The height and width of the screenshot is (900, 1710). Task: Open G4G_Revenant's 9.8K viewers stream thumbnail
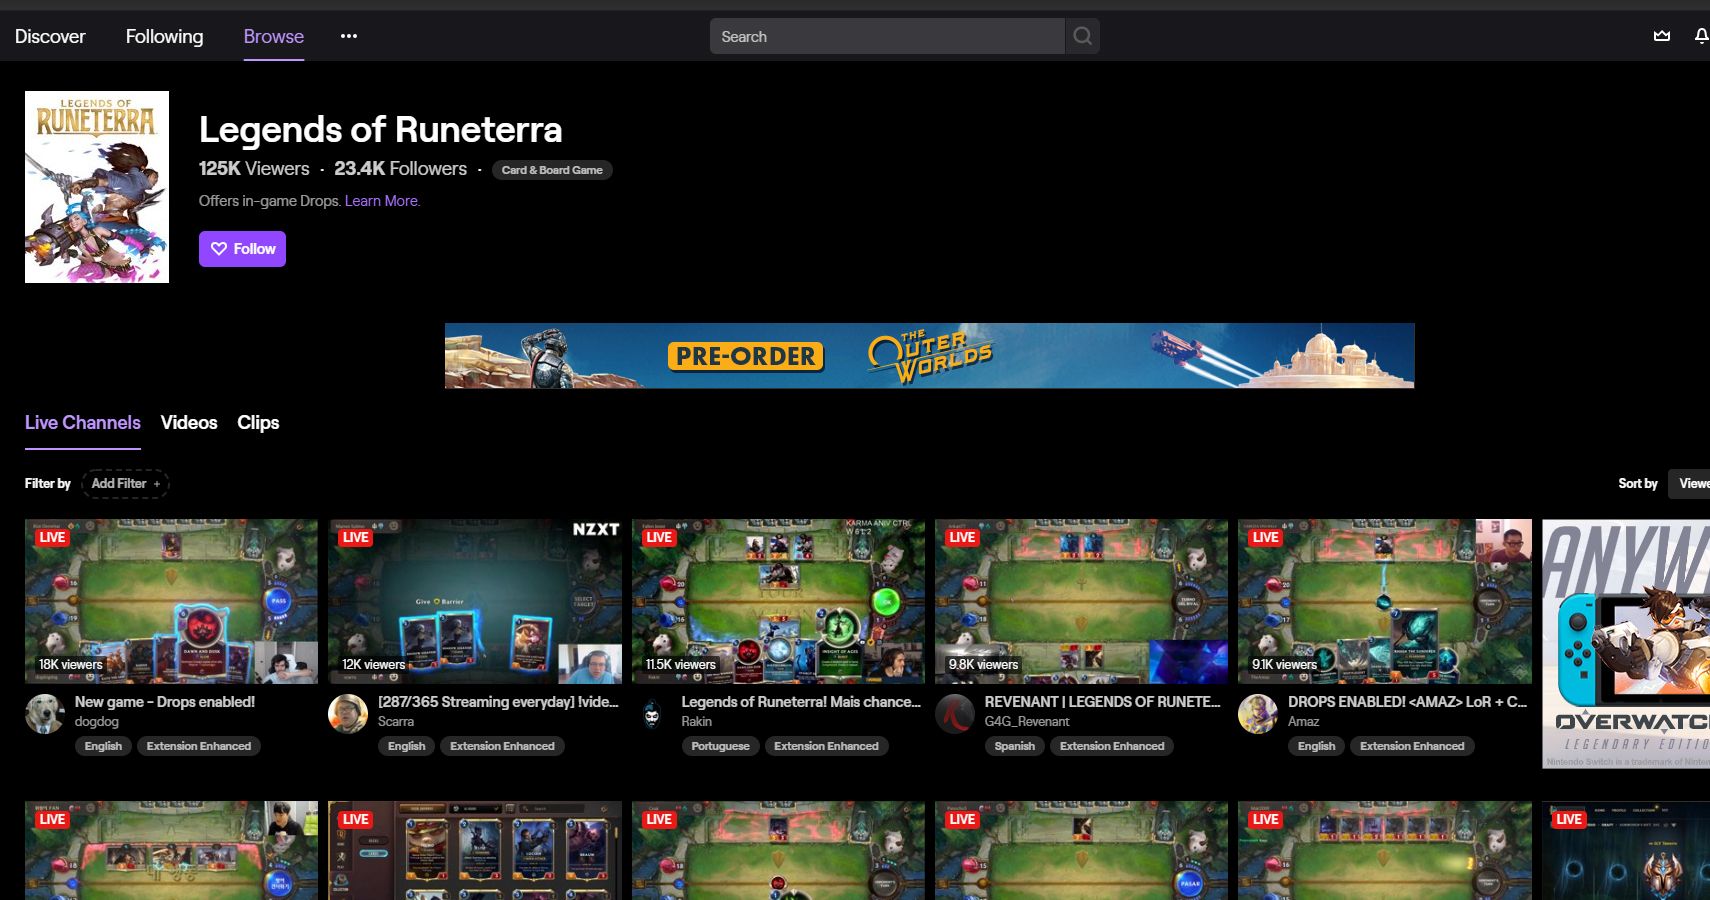pyautogui.click(x=1081, y=601)
